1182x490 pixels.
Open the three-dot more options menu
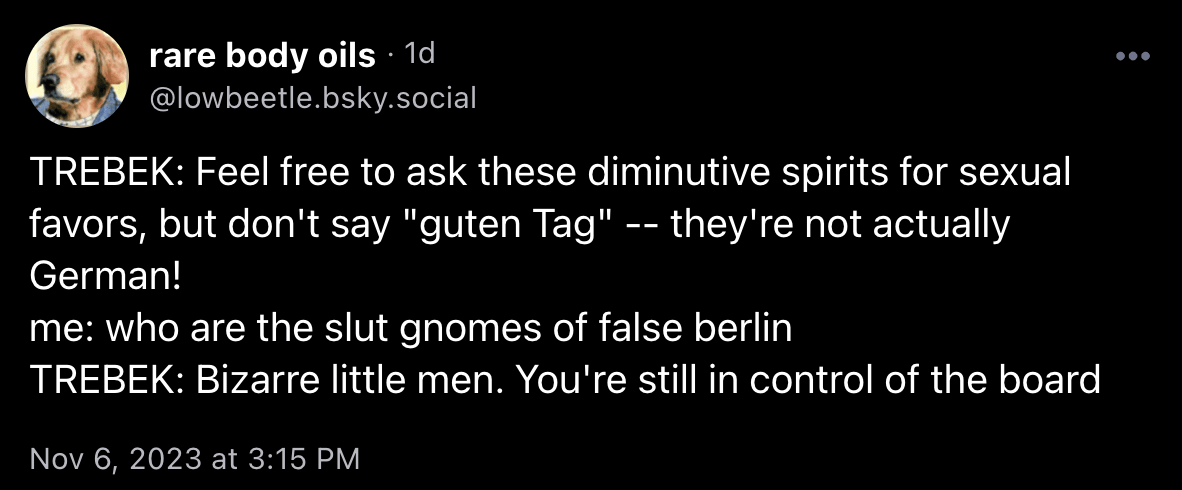(x=1133, y=57)
